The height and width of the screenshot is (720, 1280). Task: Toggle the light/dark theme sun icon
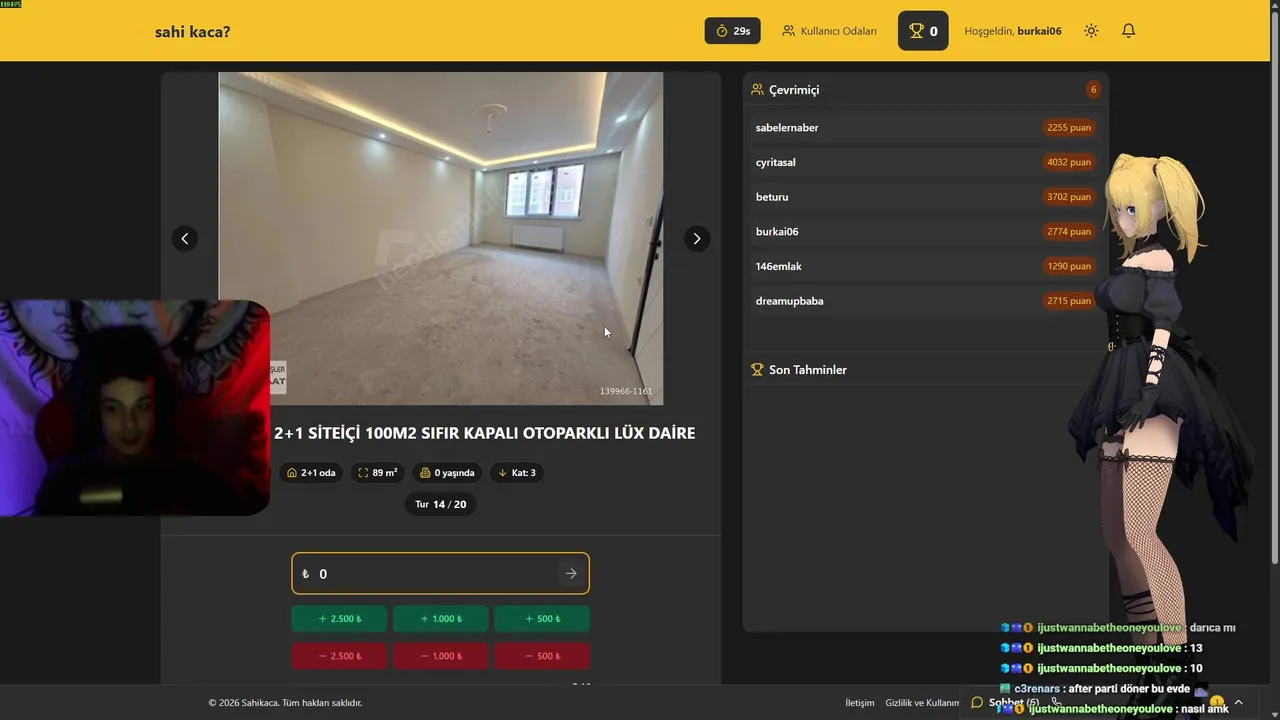pyautogui.click(x=1091, y=31)
